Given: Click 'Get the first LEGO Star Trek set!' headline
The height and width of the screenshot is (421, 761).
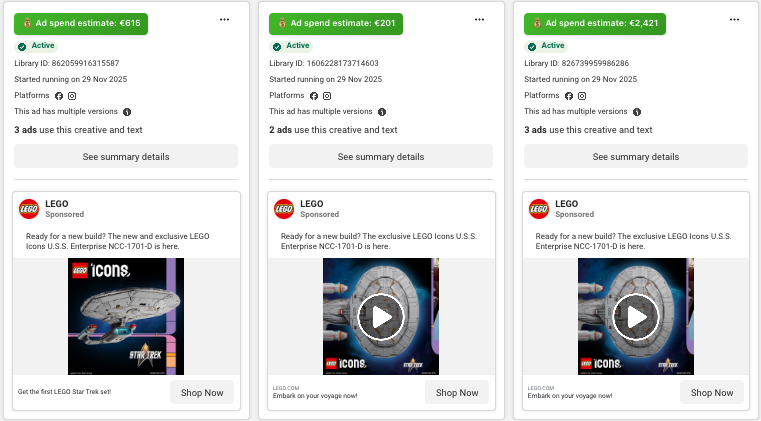Looking at the screenshot, I should [65, 391].
